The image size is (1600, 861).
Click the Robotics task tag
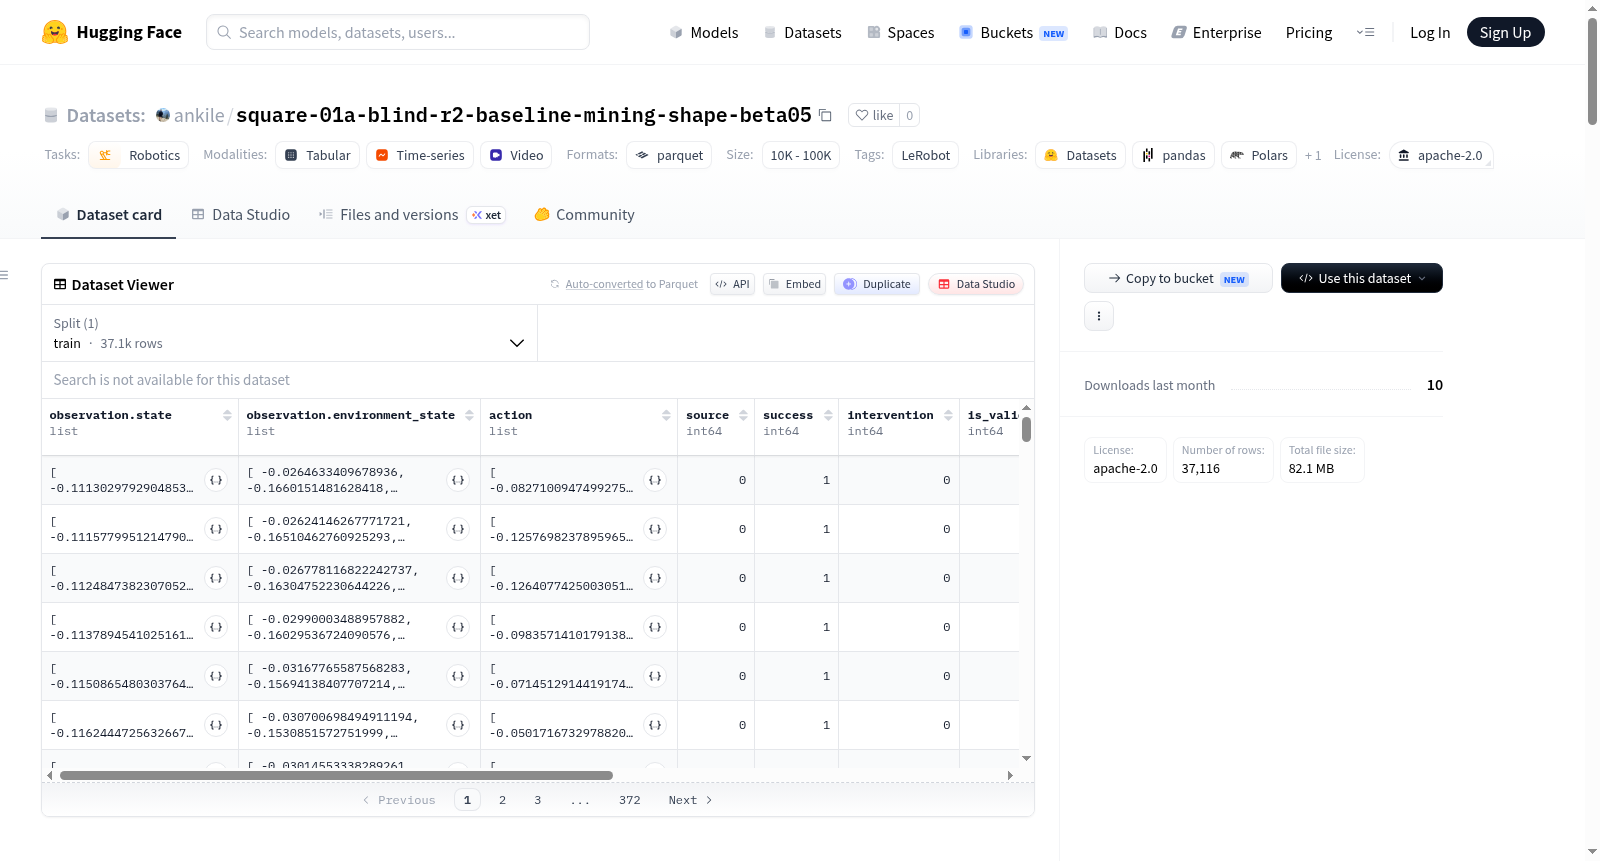(139, 155)
